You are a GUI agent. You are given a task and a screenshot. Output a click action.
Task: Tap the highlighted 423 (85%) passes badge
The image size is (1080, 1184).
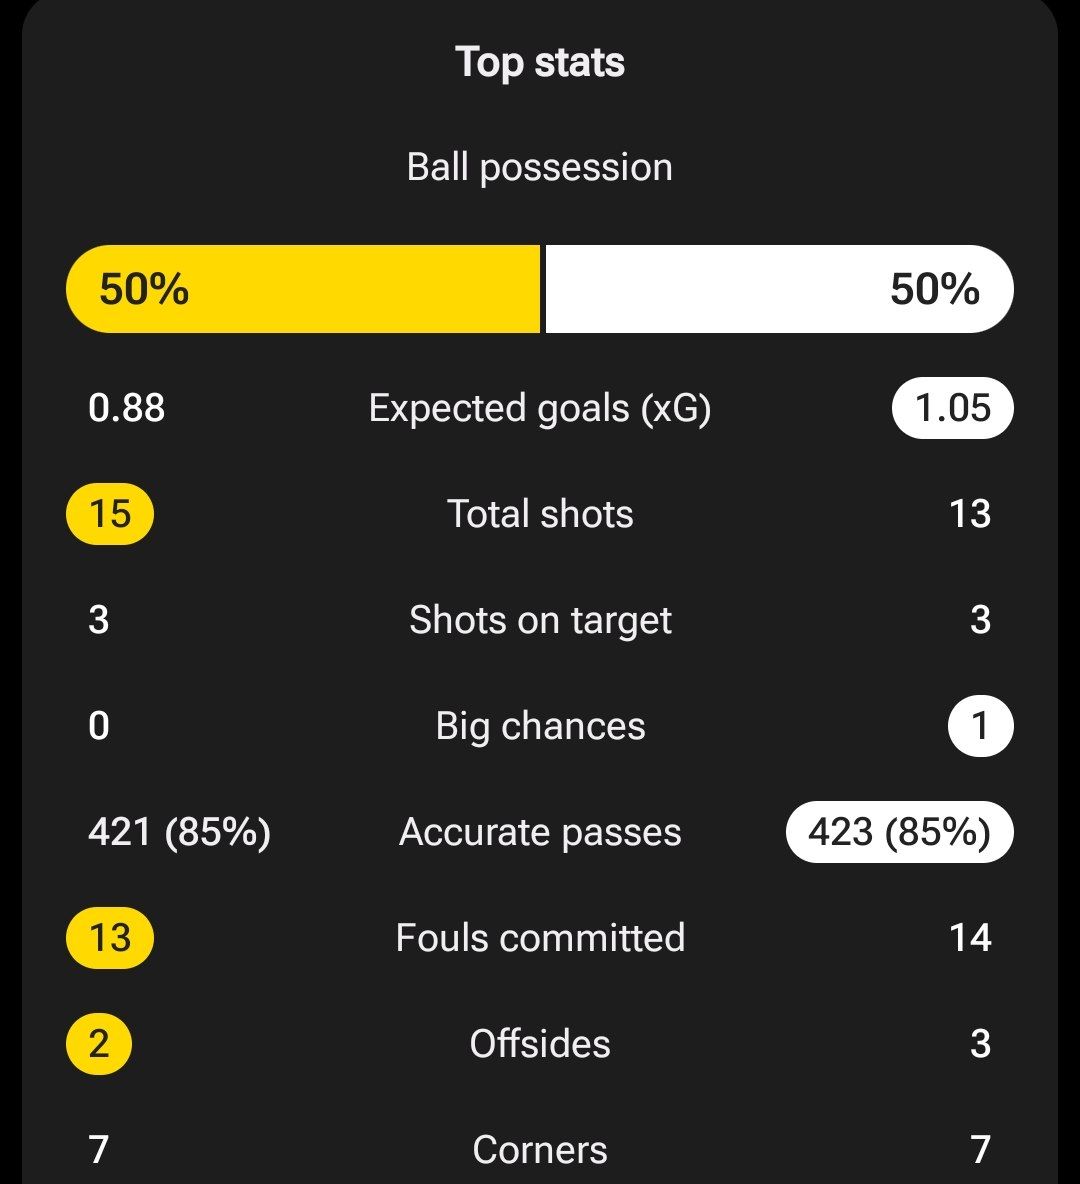pos(899,832)
